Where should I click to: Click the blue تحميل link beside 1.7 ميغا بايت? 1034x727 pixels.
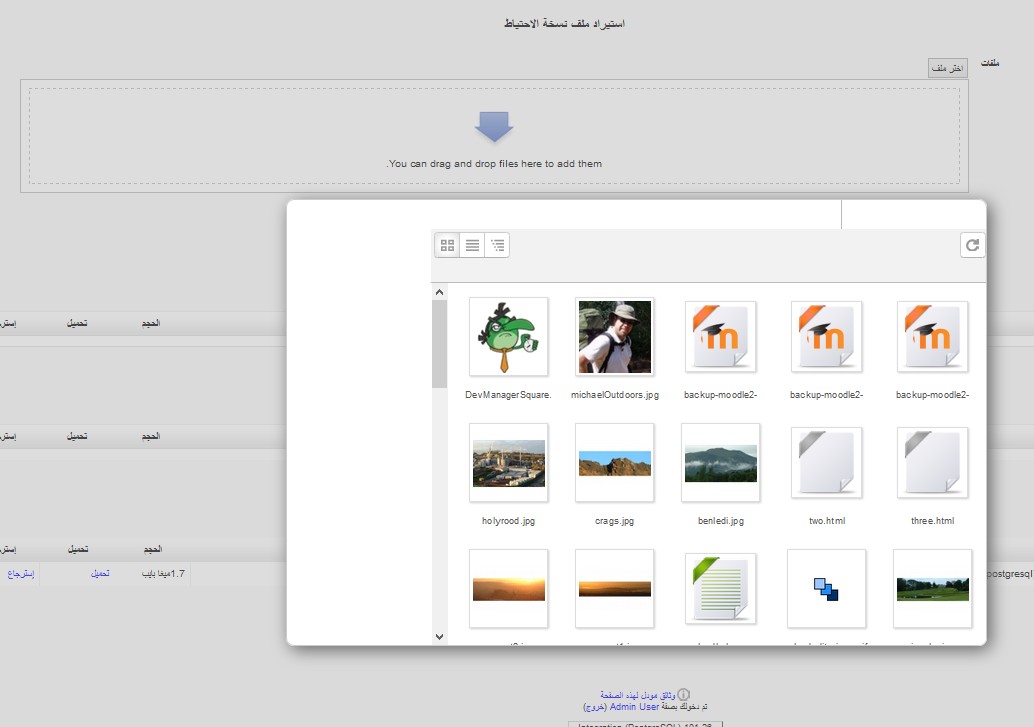point(100,573)
